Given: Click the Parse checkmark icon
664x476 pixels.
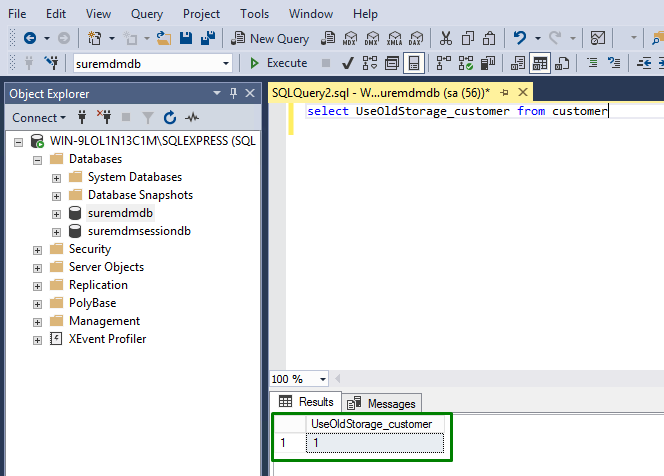Looking at the screenshot, I should [348, 64].
